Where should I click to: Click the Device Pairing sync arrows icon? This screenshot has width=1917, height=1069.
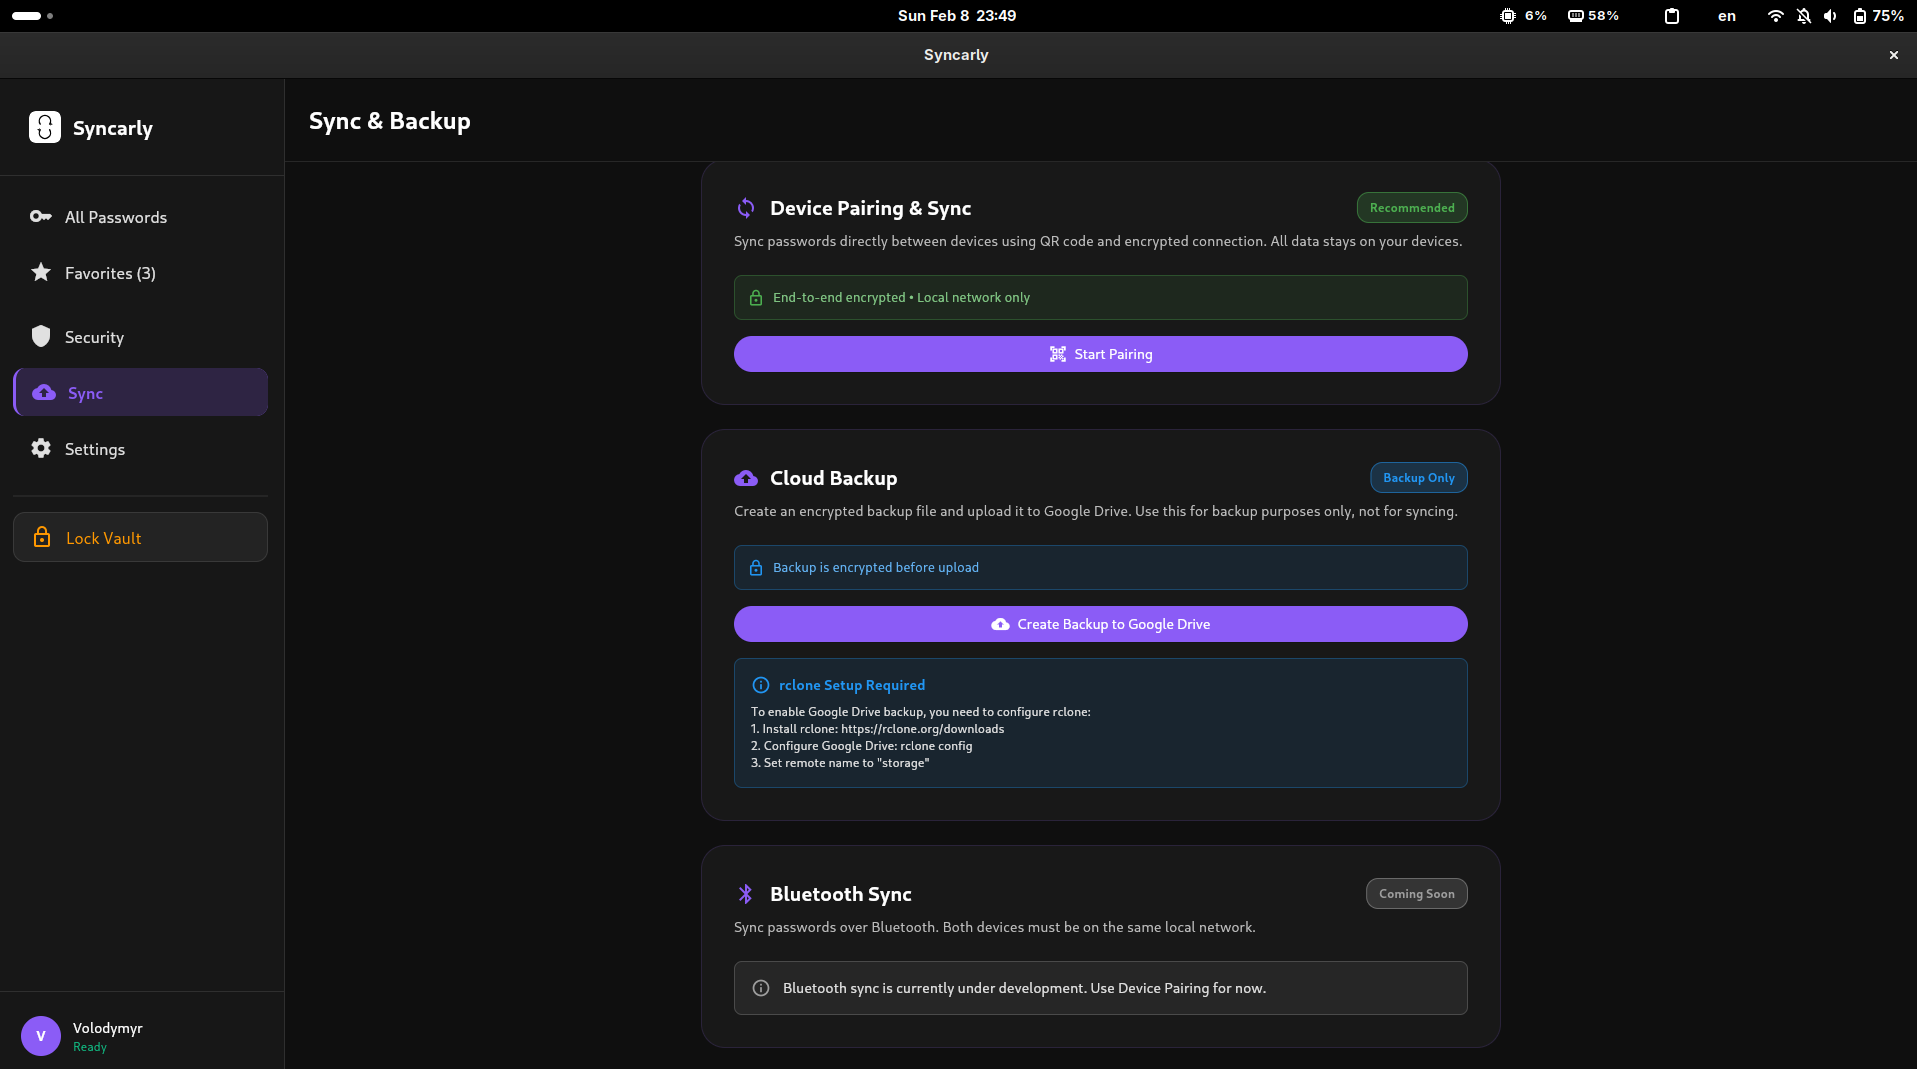click(x=745, y=208)
